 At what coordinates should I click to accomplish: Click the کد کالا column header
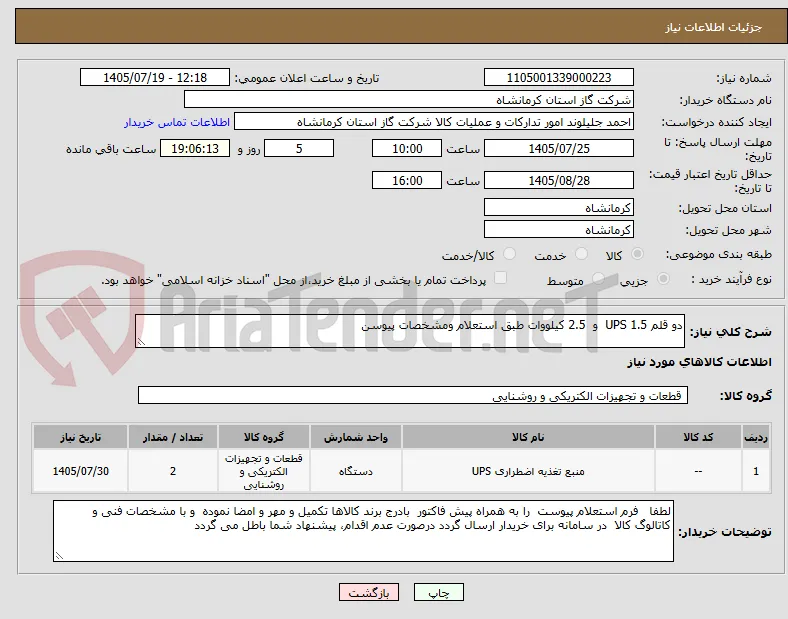click(x=698, y=437)
